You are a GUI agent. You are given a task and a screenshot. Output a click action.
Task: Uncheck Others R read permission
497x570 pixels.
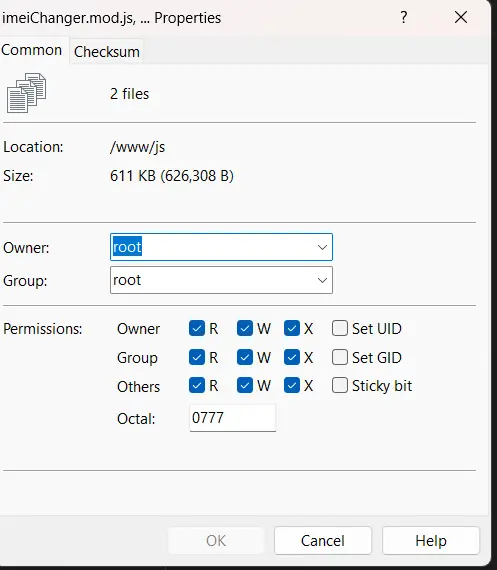coord(197,385)
